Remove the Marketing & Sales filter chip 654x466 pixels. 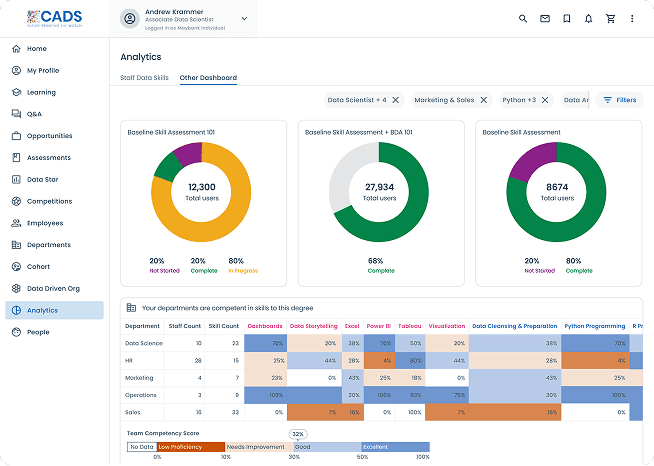point(484,100)
